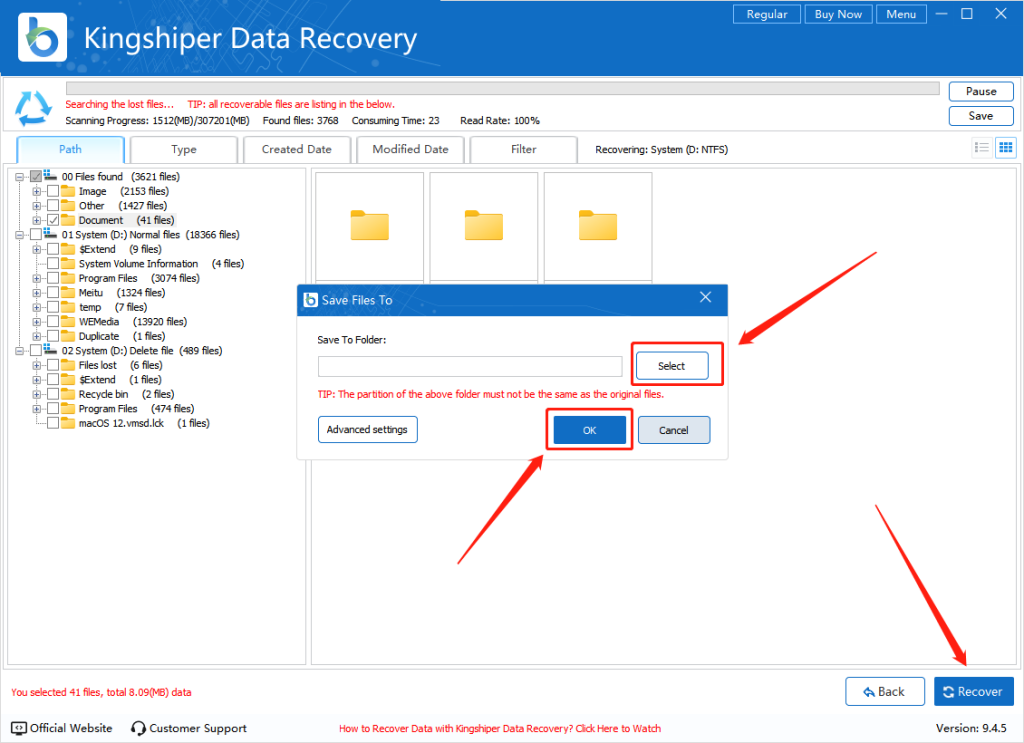Screen dimensions: 1024x743
Task: Click the Regular button in title bar
Action: [x=767, y=14]
